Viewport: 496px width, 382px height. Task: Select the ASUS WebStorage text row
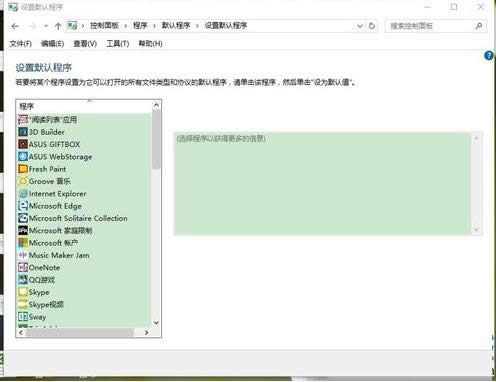[60, 157]
